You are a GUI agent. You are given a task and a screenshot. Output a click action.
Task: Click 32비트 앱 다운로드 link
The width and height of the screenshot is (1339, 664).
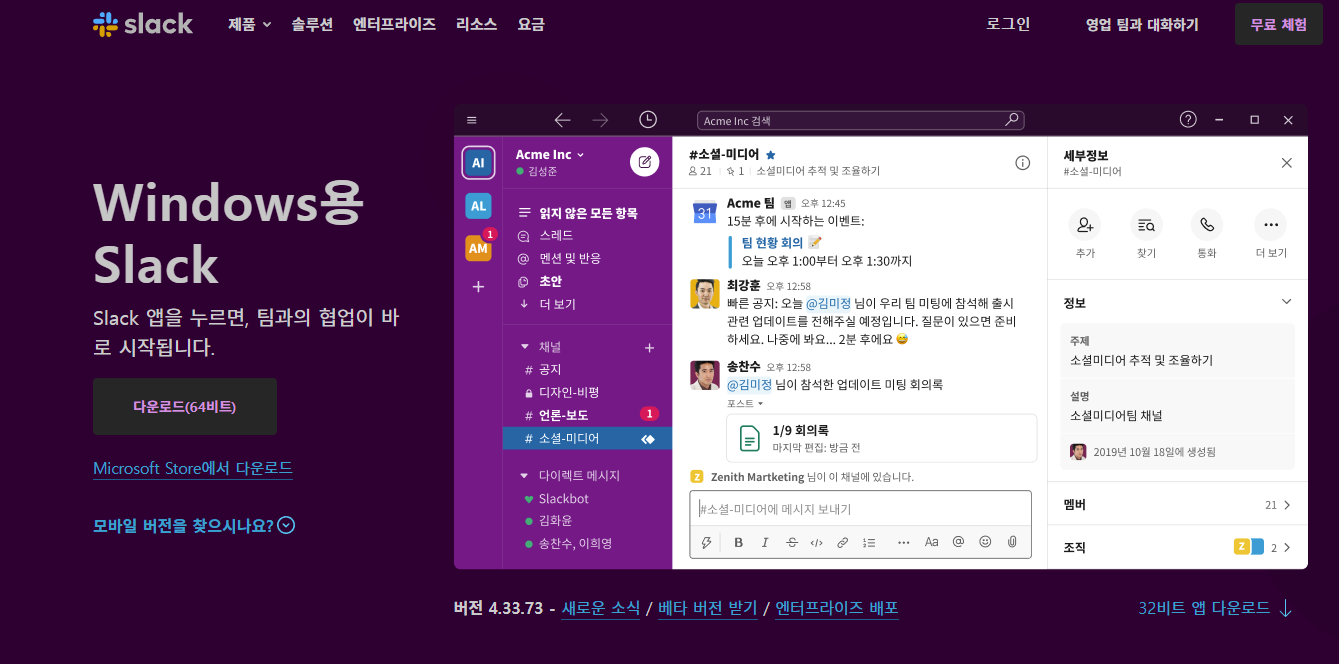(x=1215, y=608)
